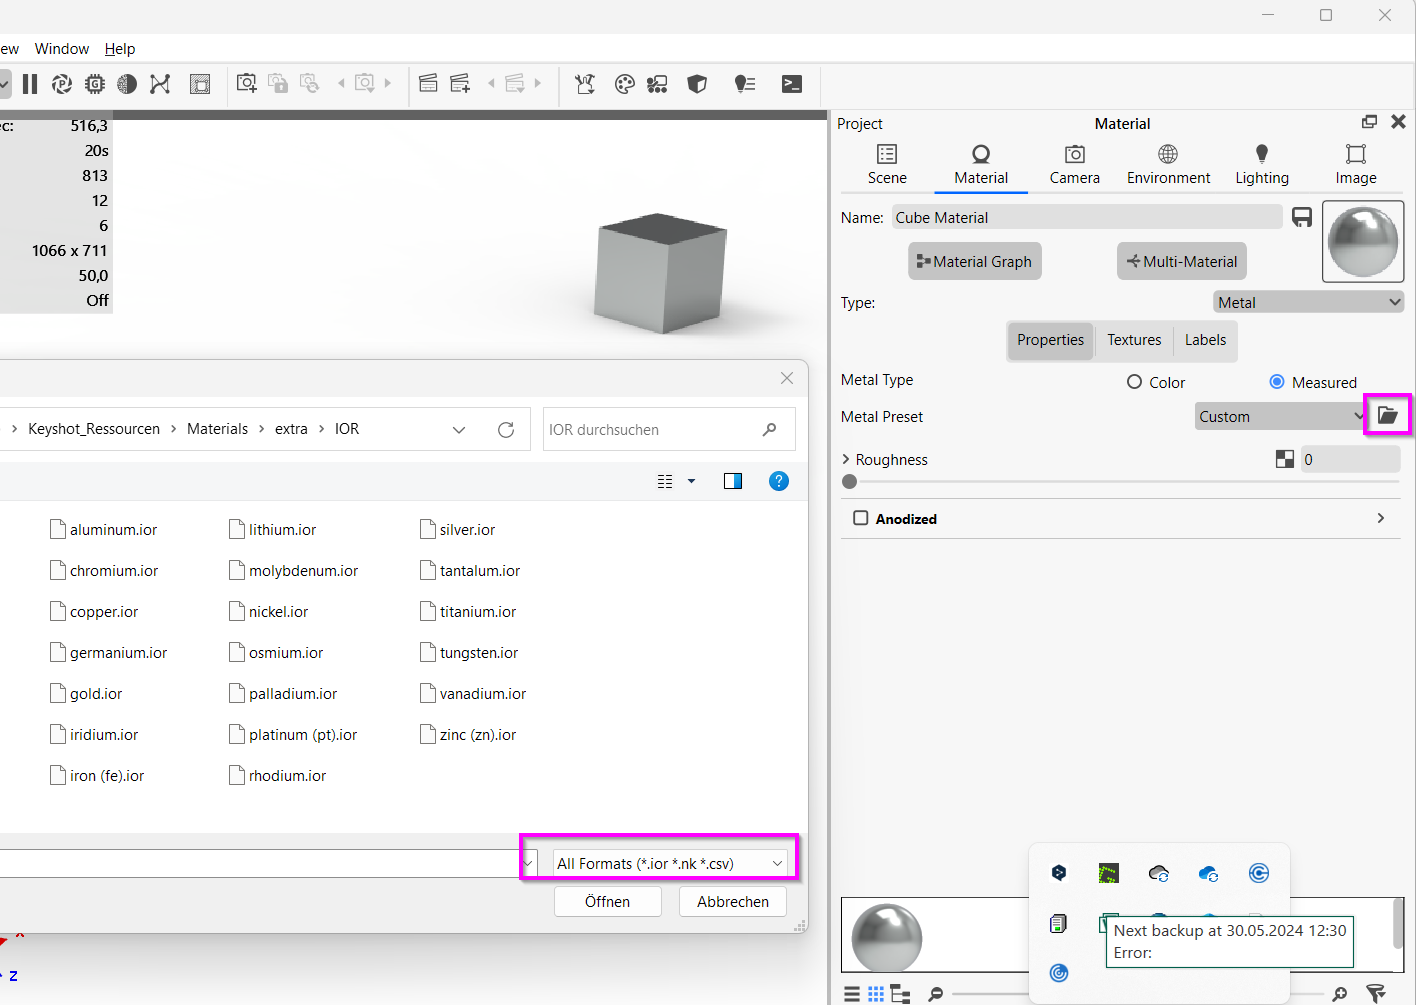Viewport: 1416px width, 1005px height.
Task: Expand the Roughness section
Action: 846,459
